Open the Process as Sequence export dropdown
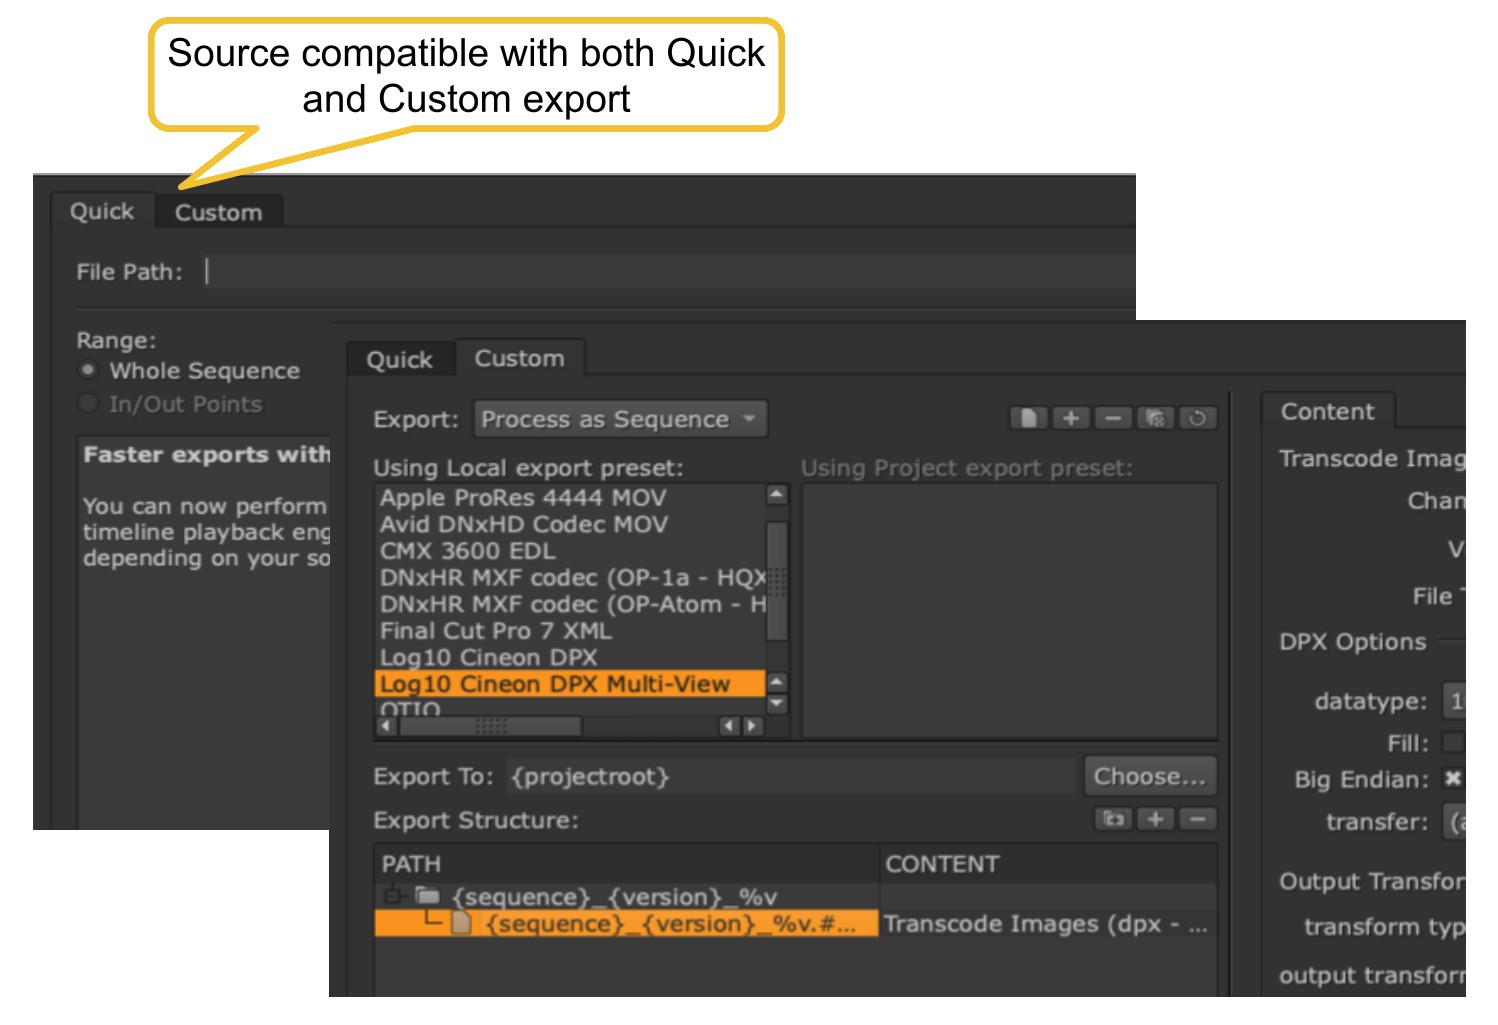 [620, 419]
